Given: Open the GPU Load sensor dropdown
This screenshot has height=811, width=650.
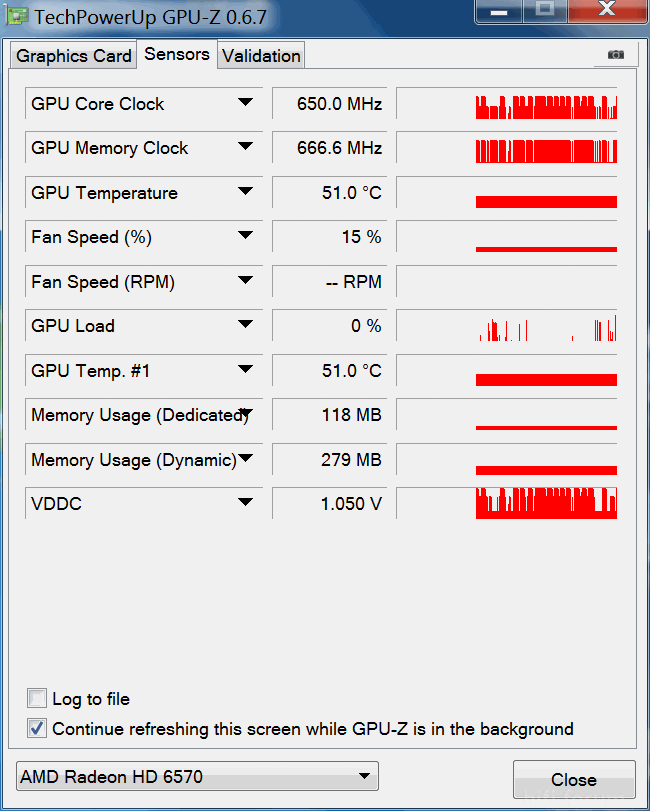Looking at the screenshot, I should [245, 326].
